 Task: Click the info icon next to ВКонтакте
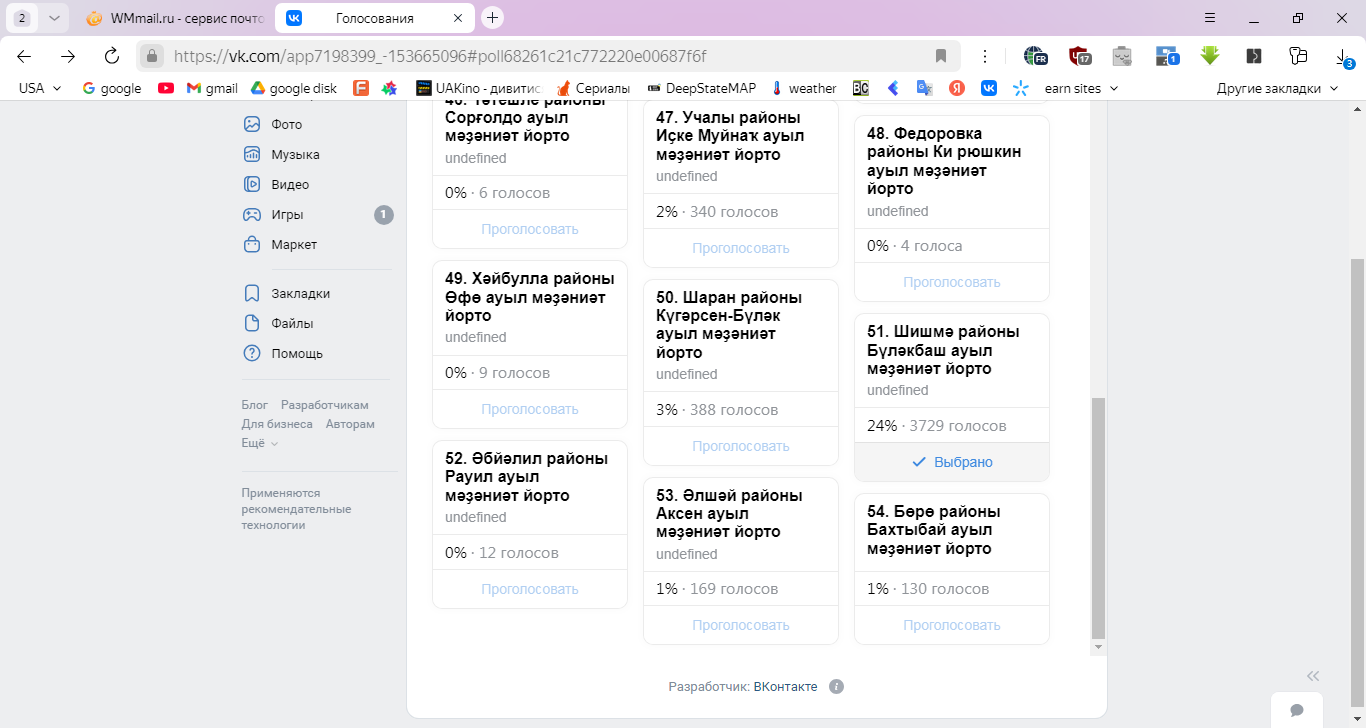(x=837, y=687)
